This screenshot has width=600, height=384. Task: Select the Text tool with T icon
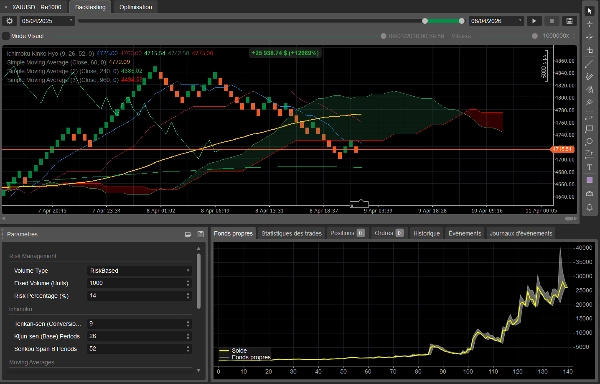pos(589,167)
